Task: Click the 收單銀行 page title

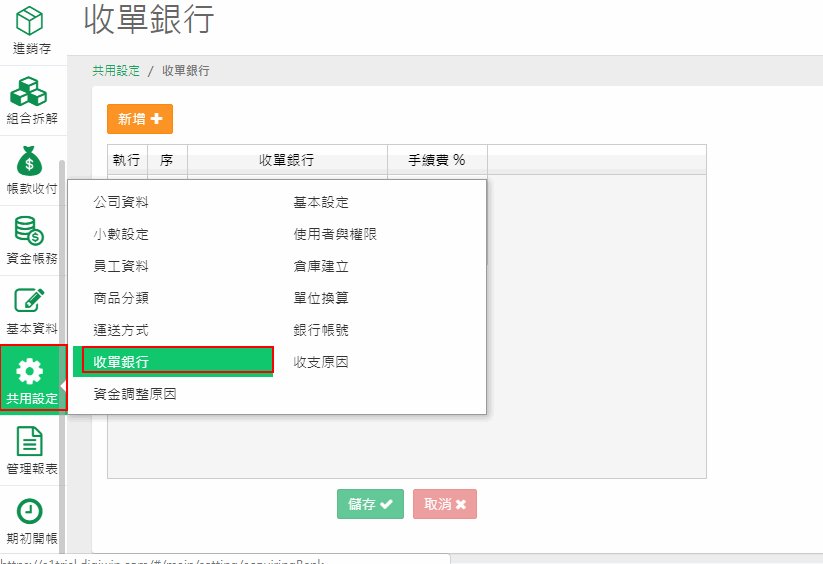Action: tap(149, 19)
